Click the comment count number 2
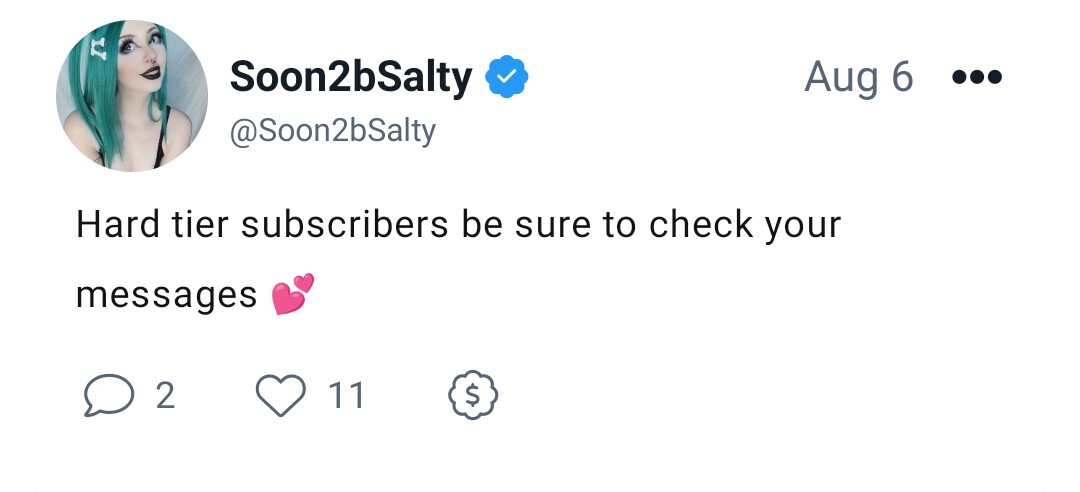 click(x=165, y=396)
